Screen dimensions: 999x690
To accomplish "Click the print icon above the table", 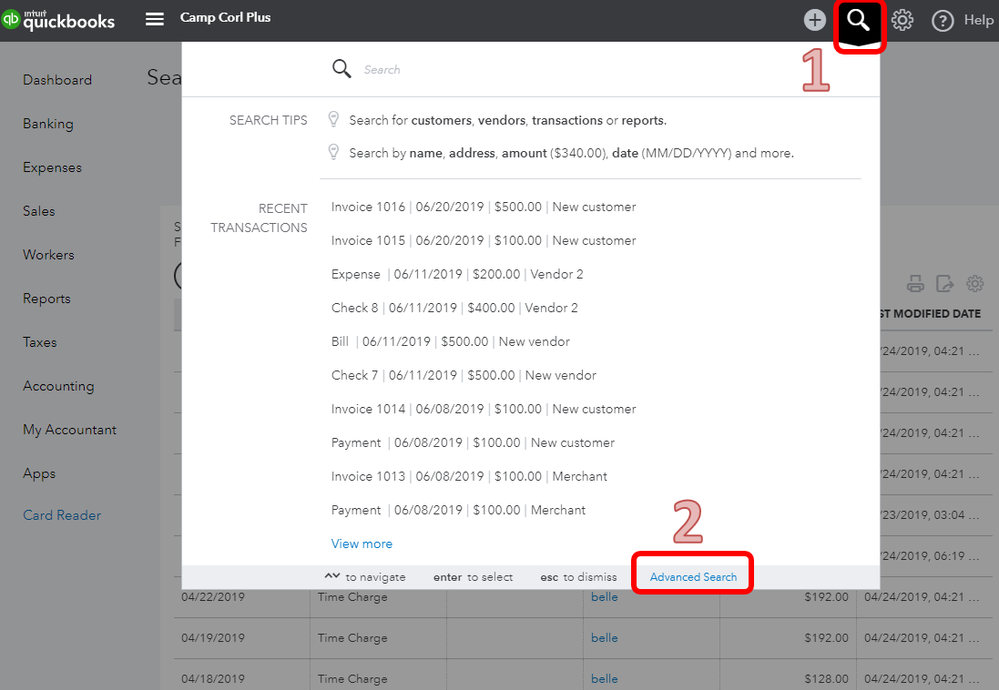I will click(x=915, y=284).
